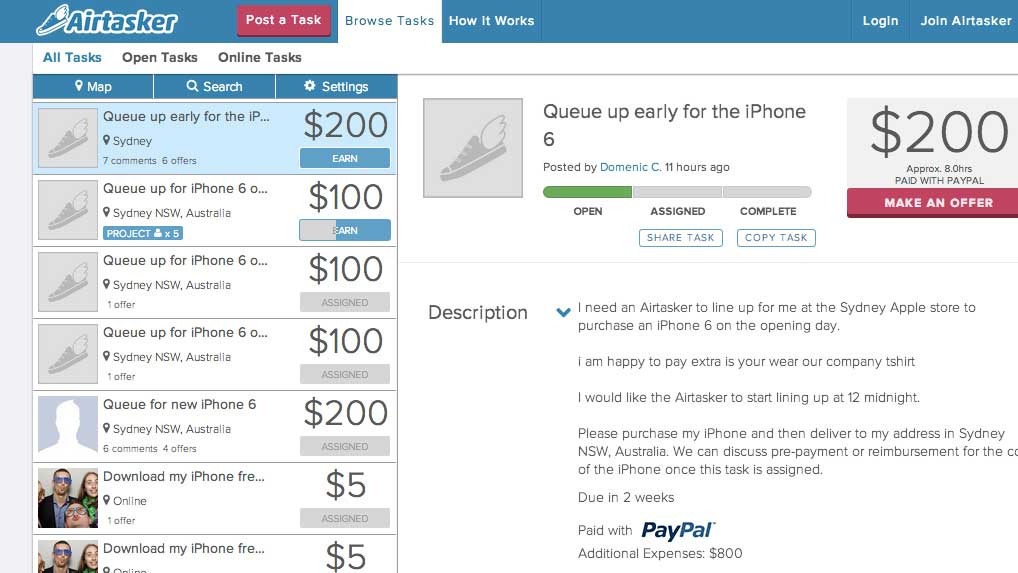
Task: Click the Share Task button
Action: coord(680,238)
